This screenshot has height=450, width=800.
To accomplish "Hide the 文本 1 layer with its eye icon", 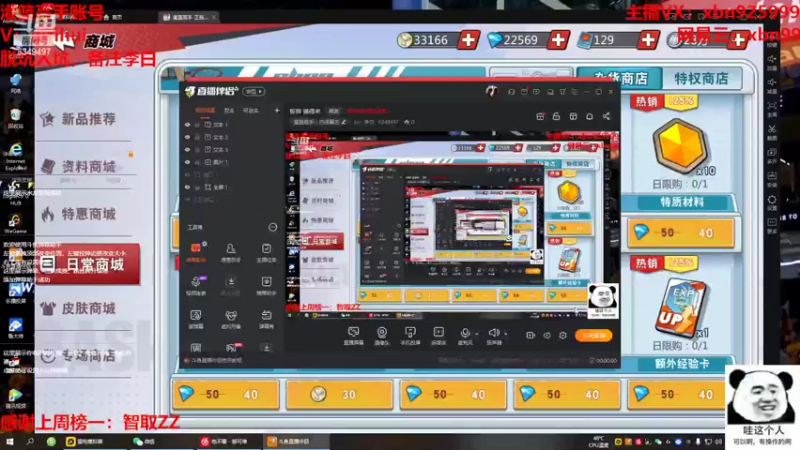I will click(x=187, y=124).
